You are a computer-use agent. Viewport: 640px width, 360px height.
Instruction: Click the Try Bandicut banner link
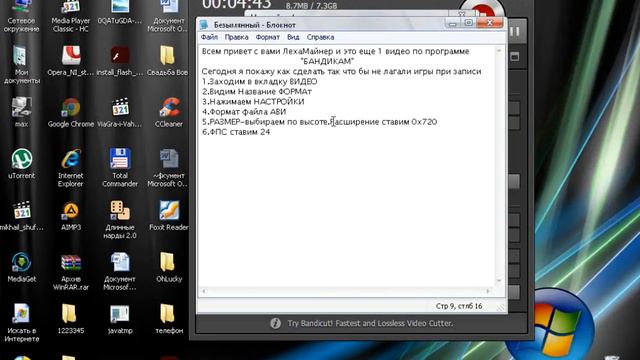point(370,323)
